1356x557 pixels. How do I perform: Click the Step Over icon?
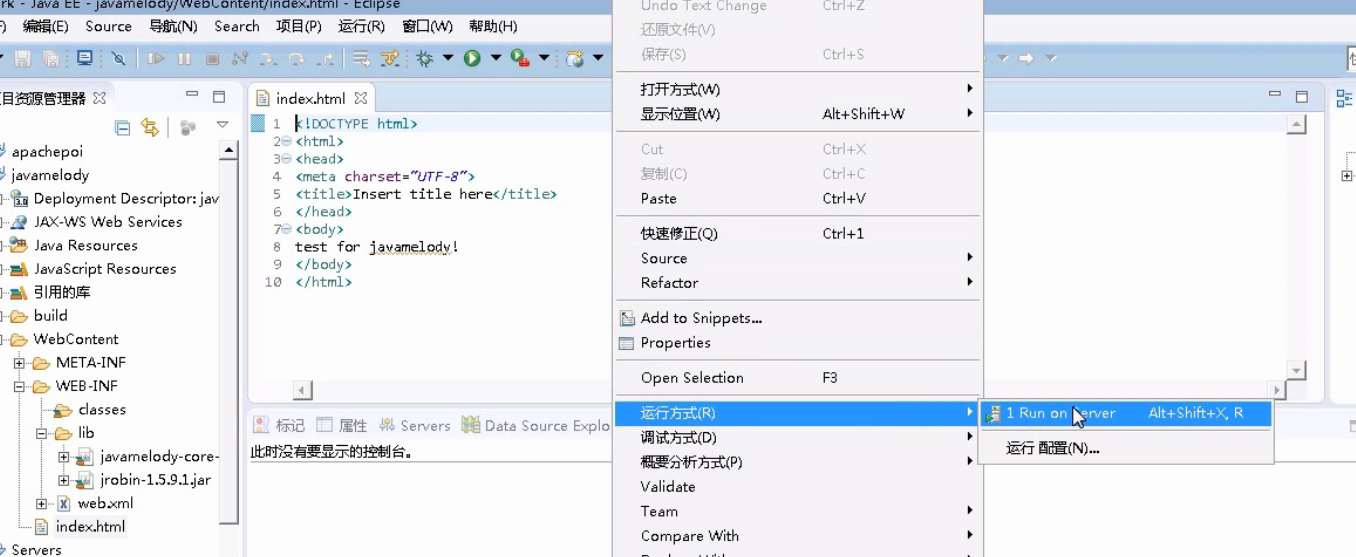[x=297, y=59]
